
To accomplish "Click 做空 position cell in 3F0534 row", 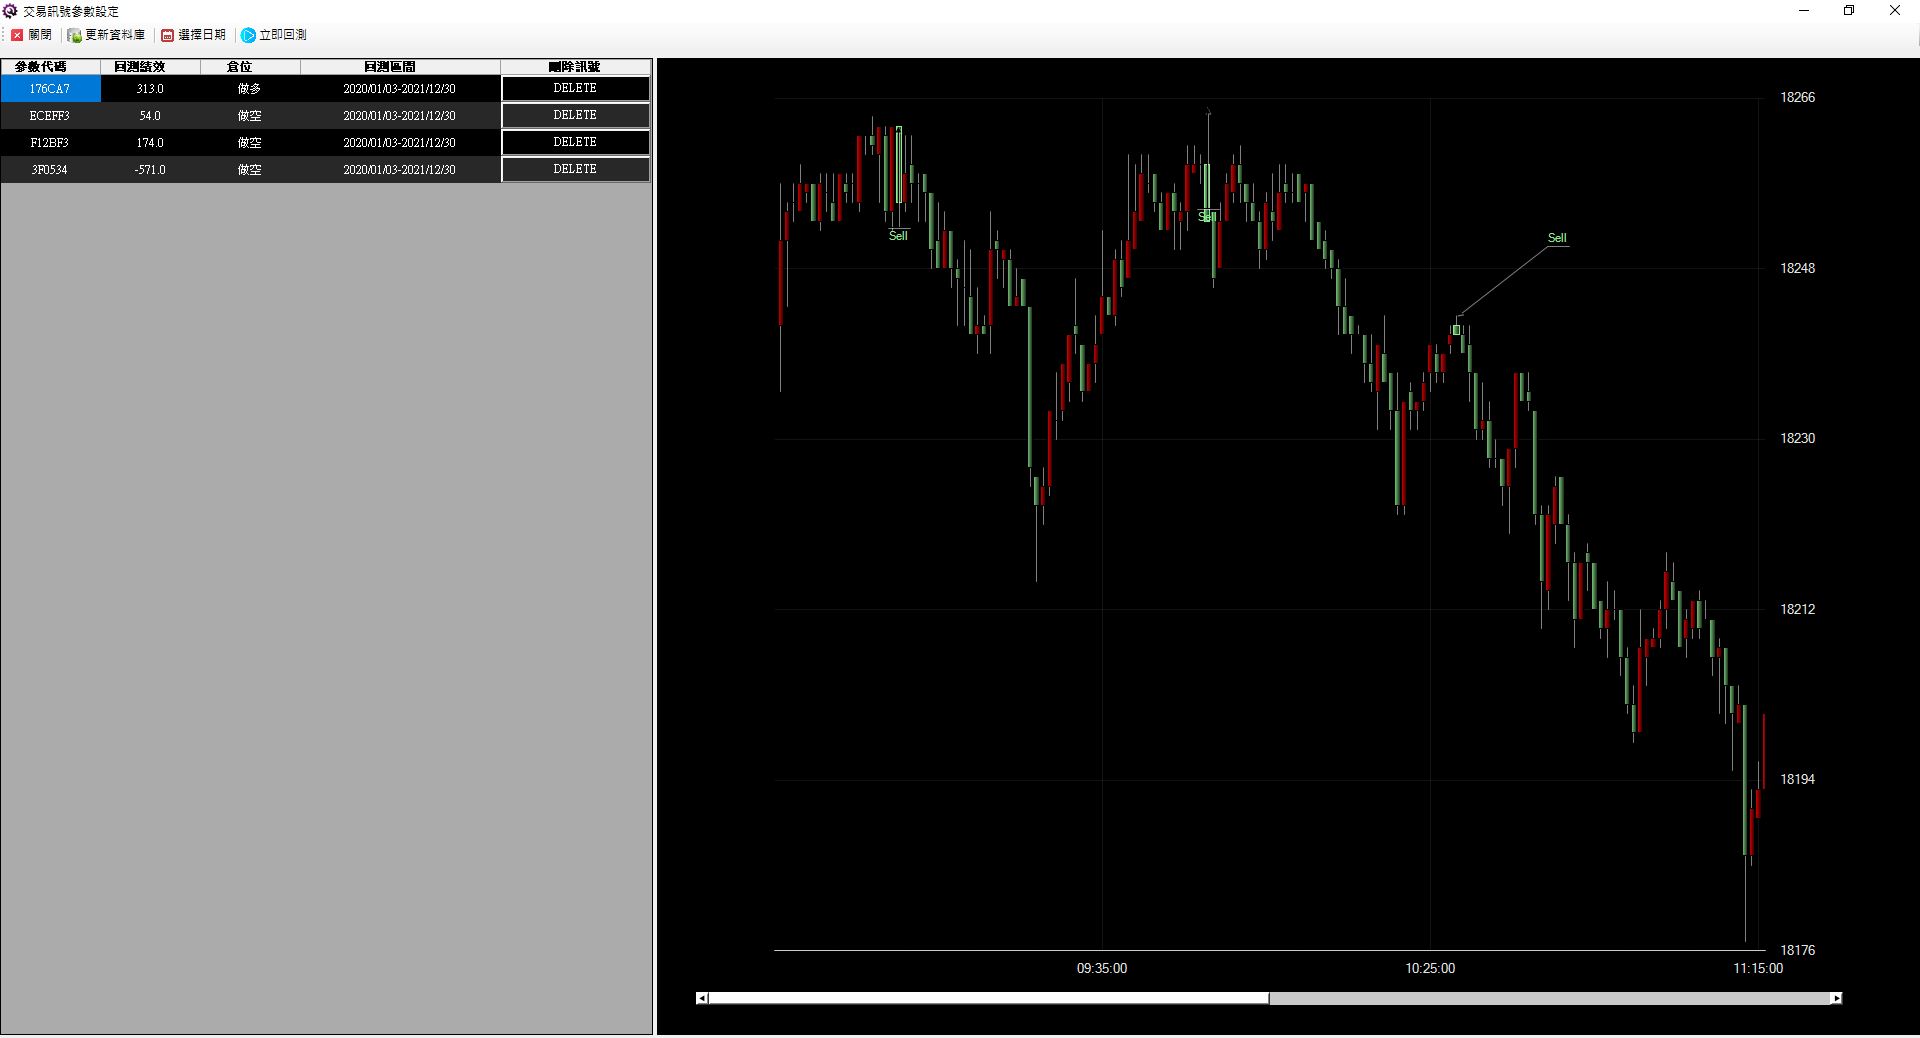I will pyautogui.click(x=250, y=170).
